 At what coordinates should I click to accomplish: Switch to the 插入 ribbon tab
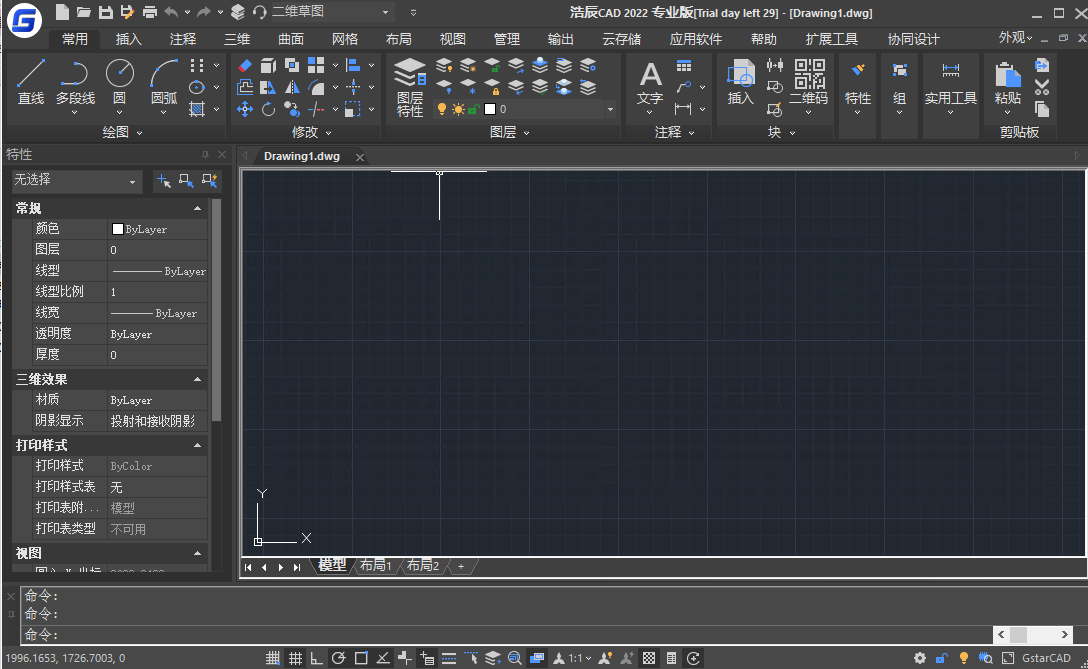[x=129, y=39]
